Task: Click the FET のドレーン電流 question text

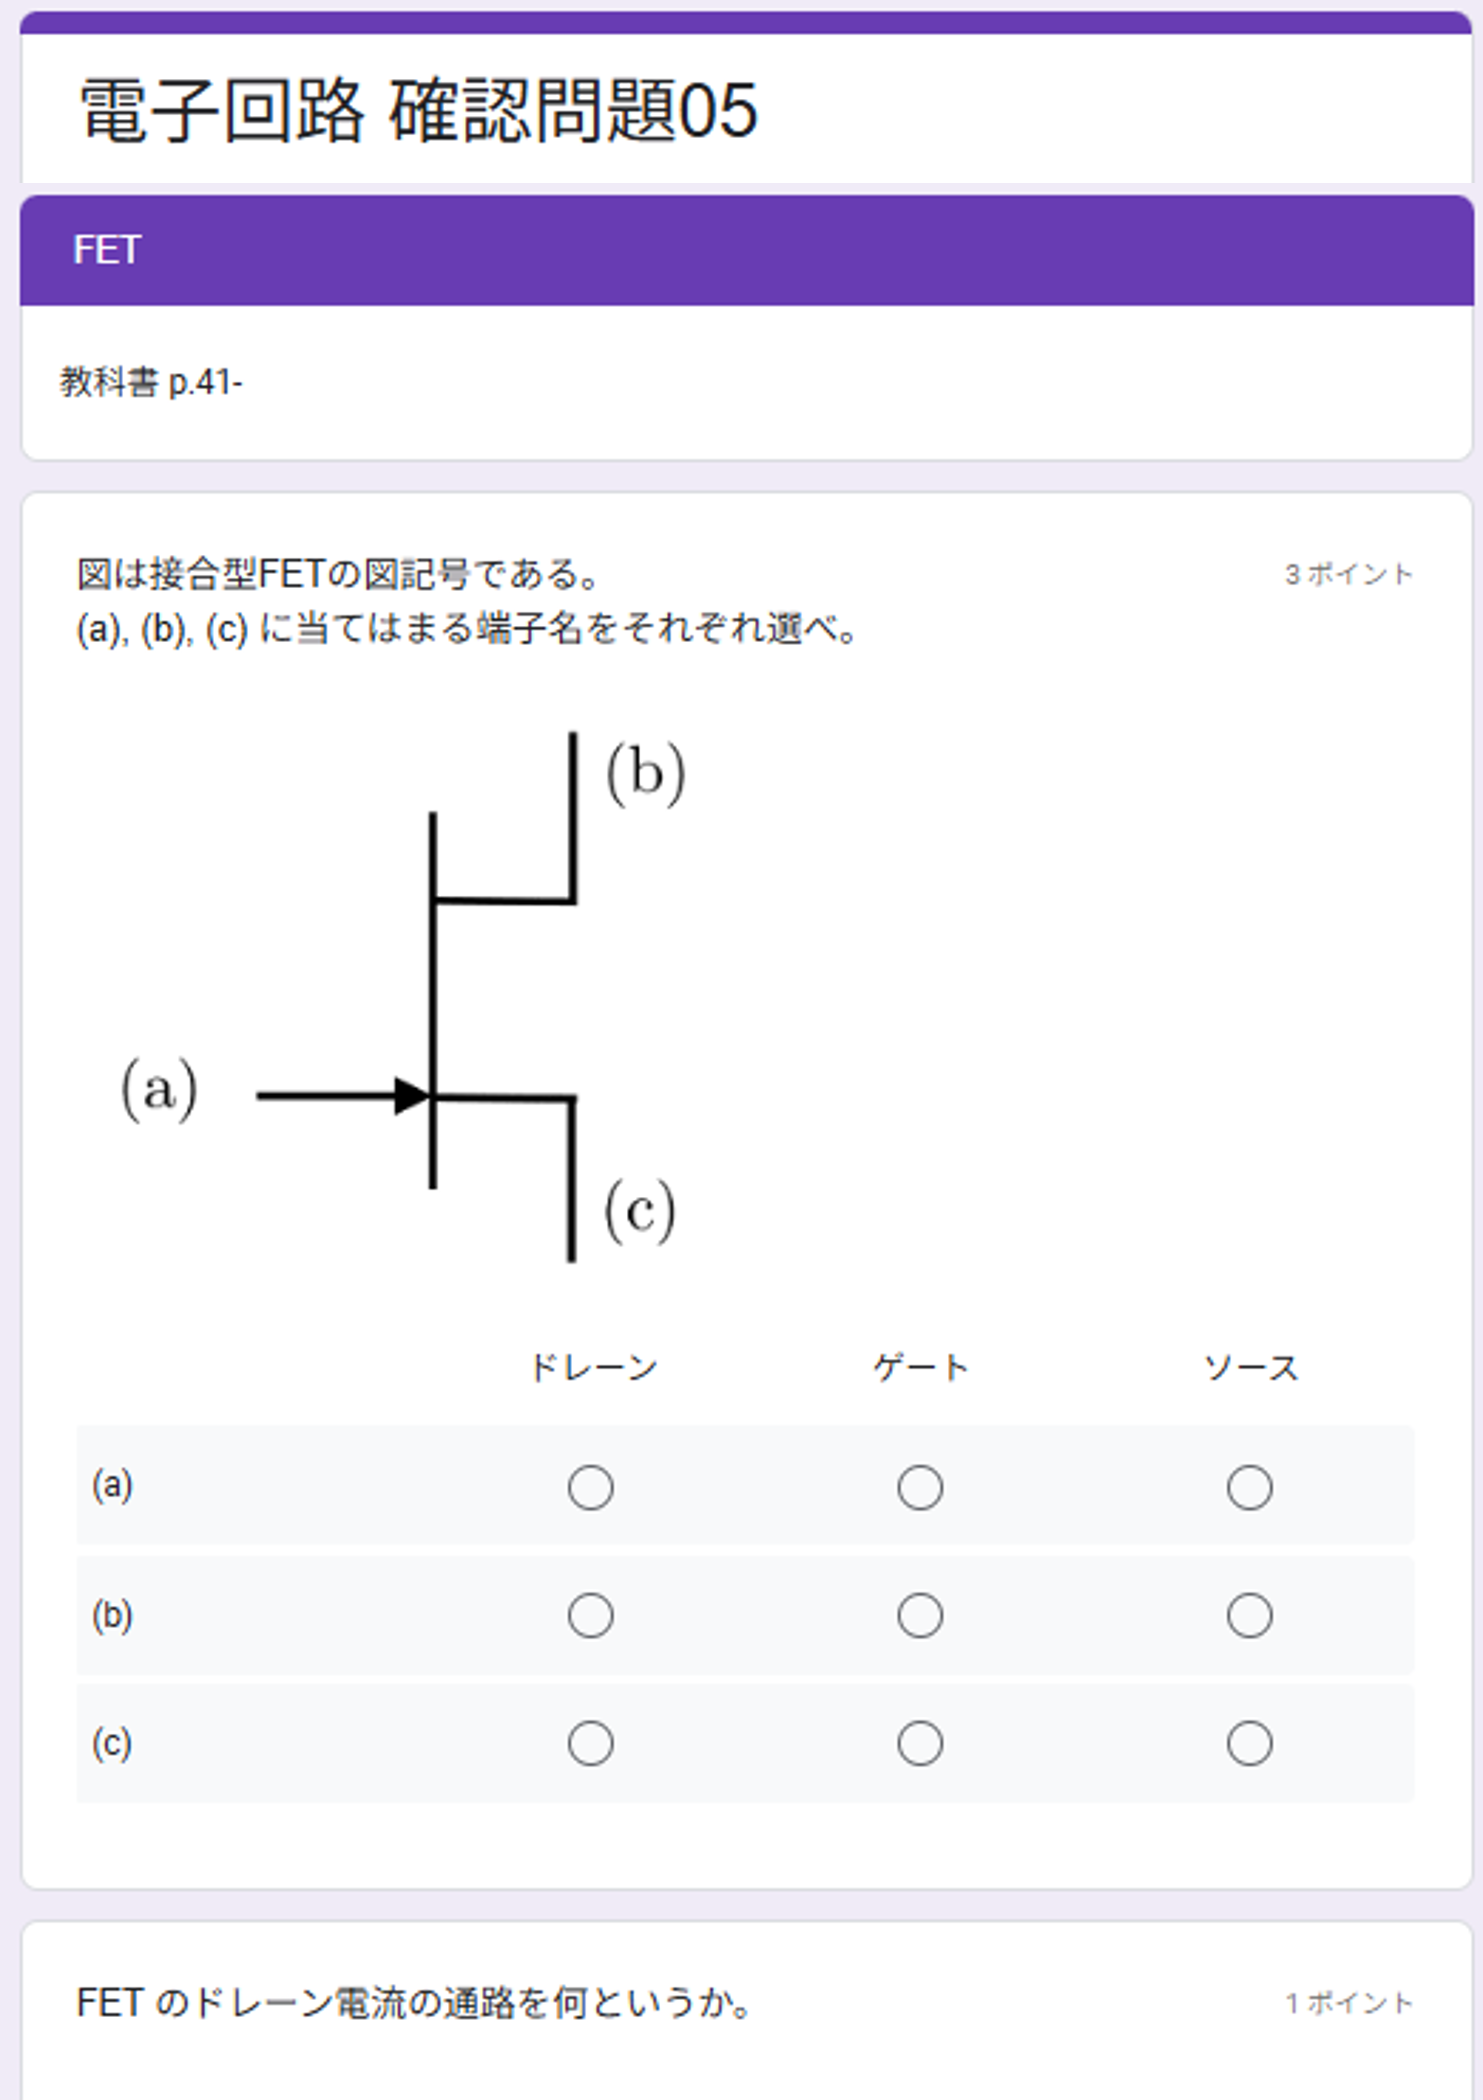Action: pos(414,2003)
